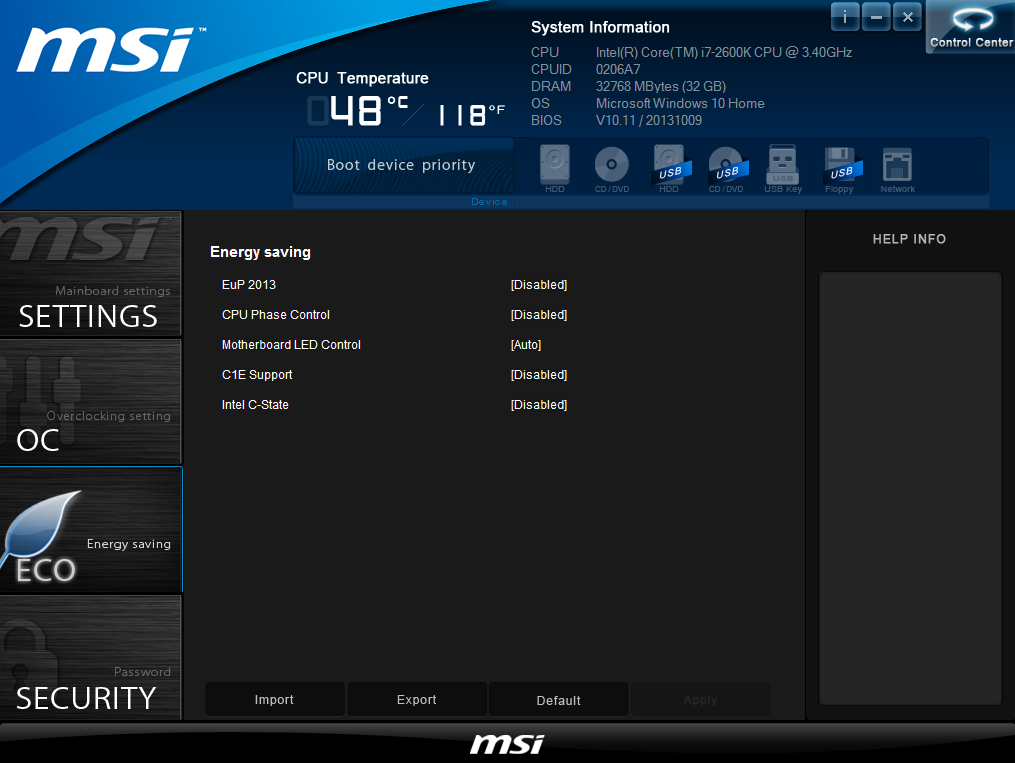
Task: Minimize the MSI utility window
Action: pos(876,17)
